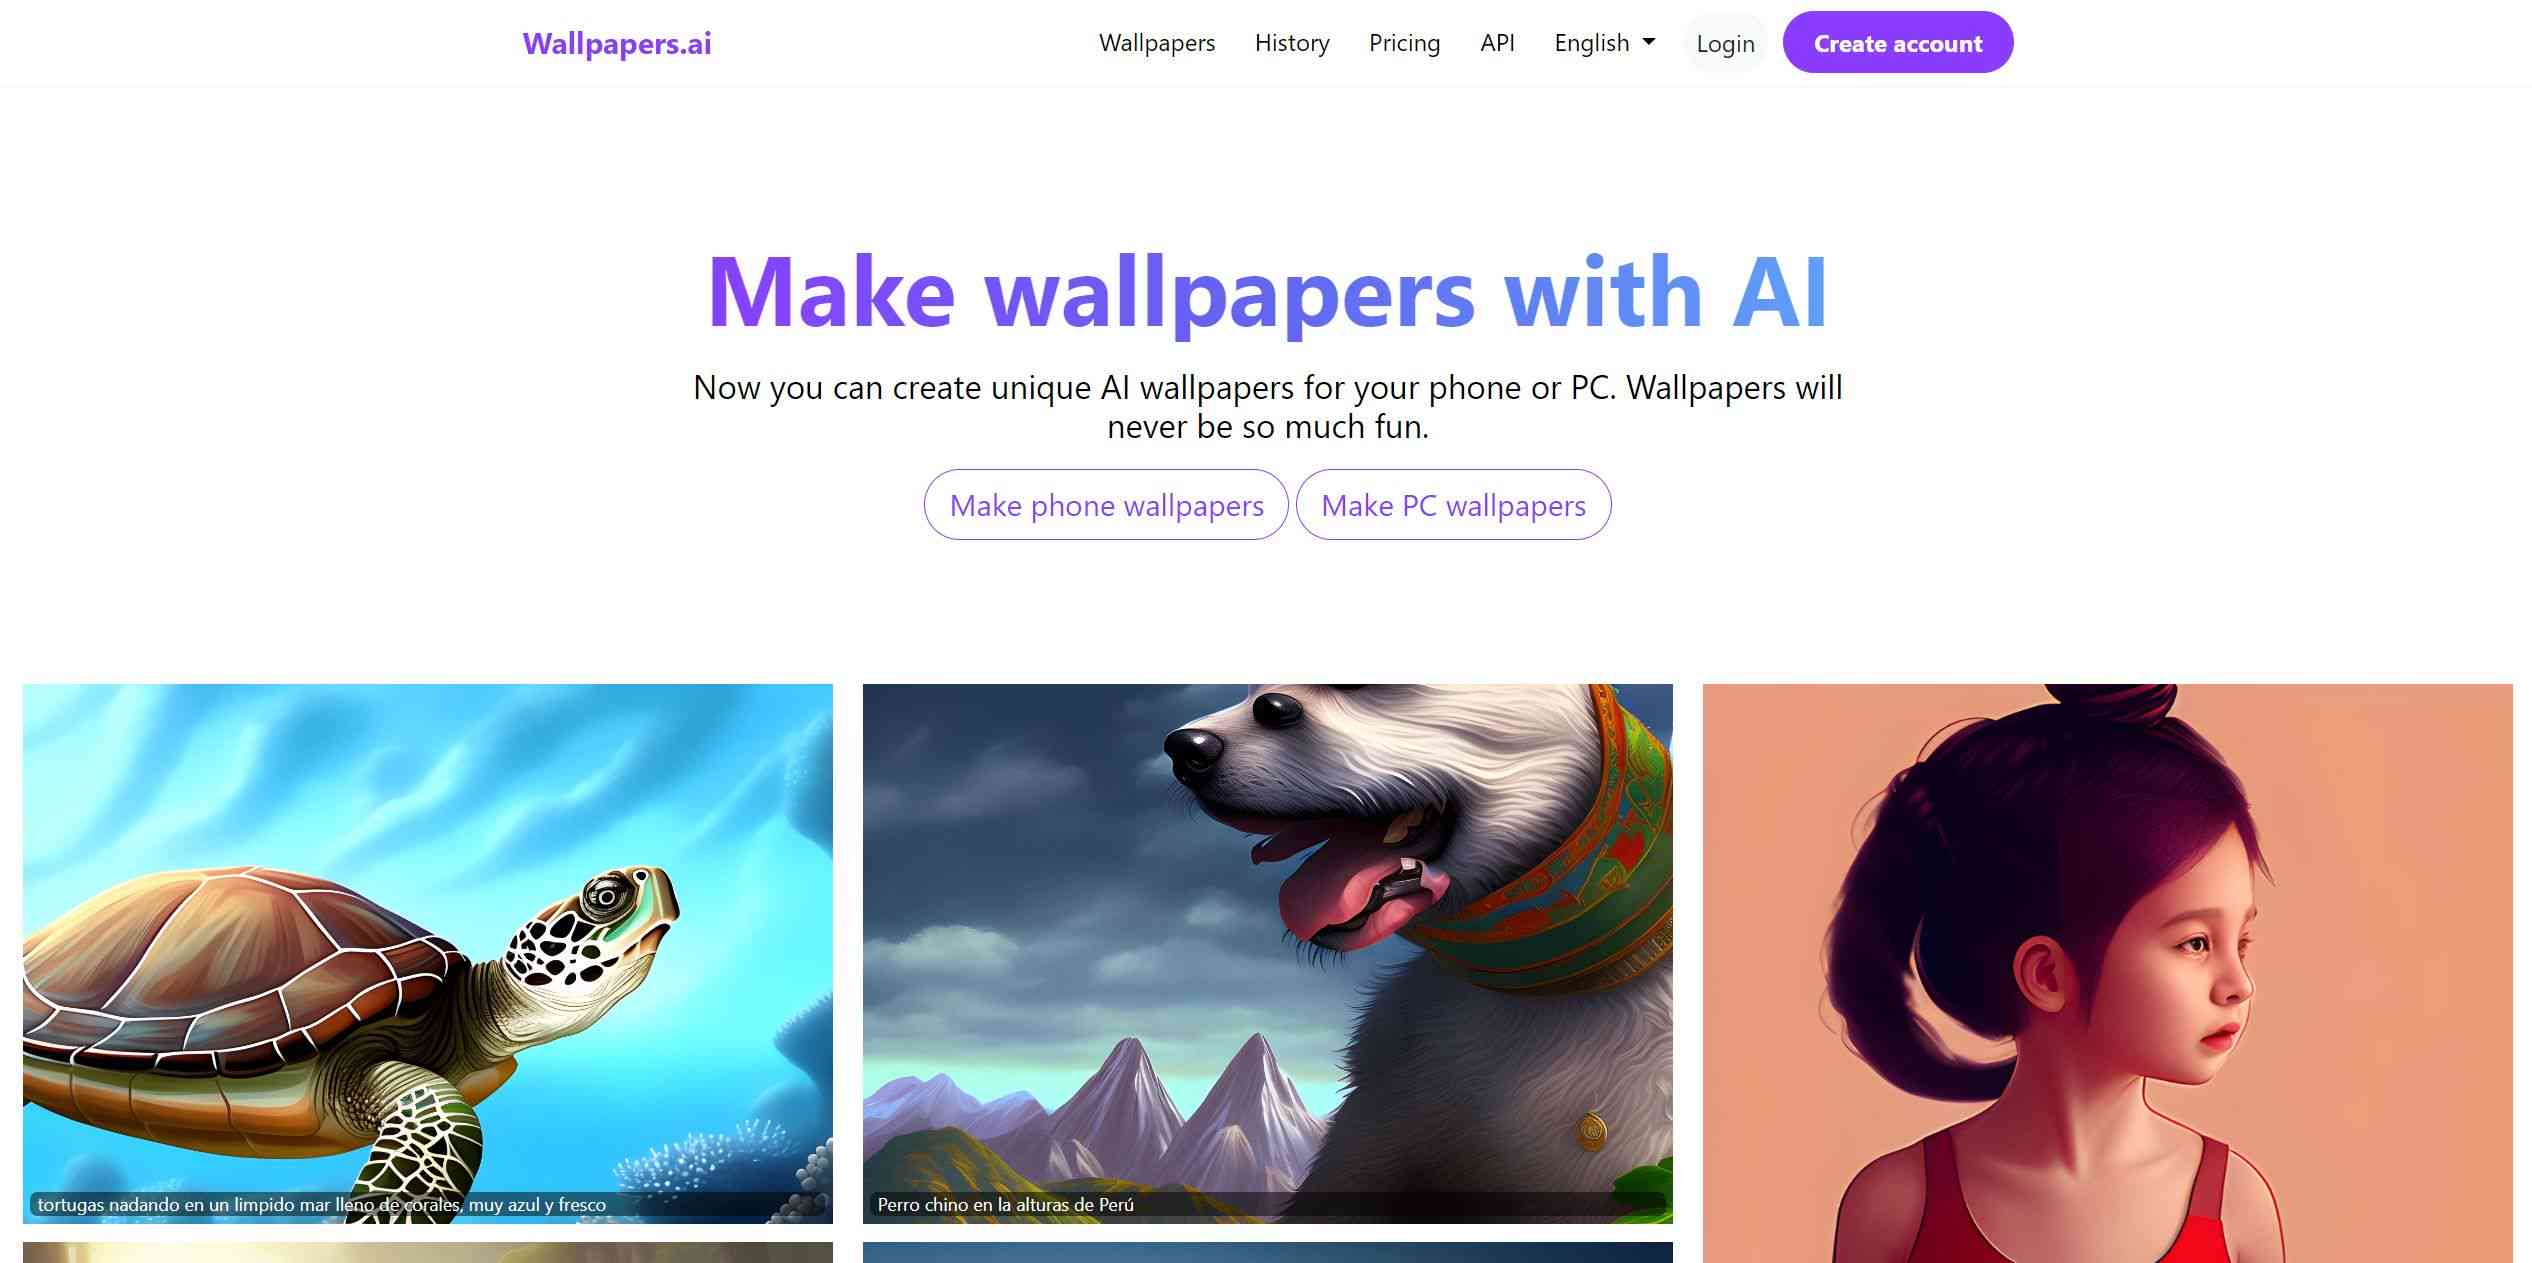Click the turtle underwater wallpaper thumbnail
The image size is (2532, 1263).
pos(428,953)
